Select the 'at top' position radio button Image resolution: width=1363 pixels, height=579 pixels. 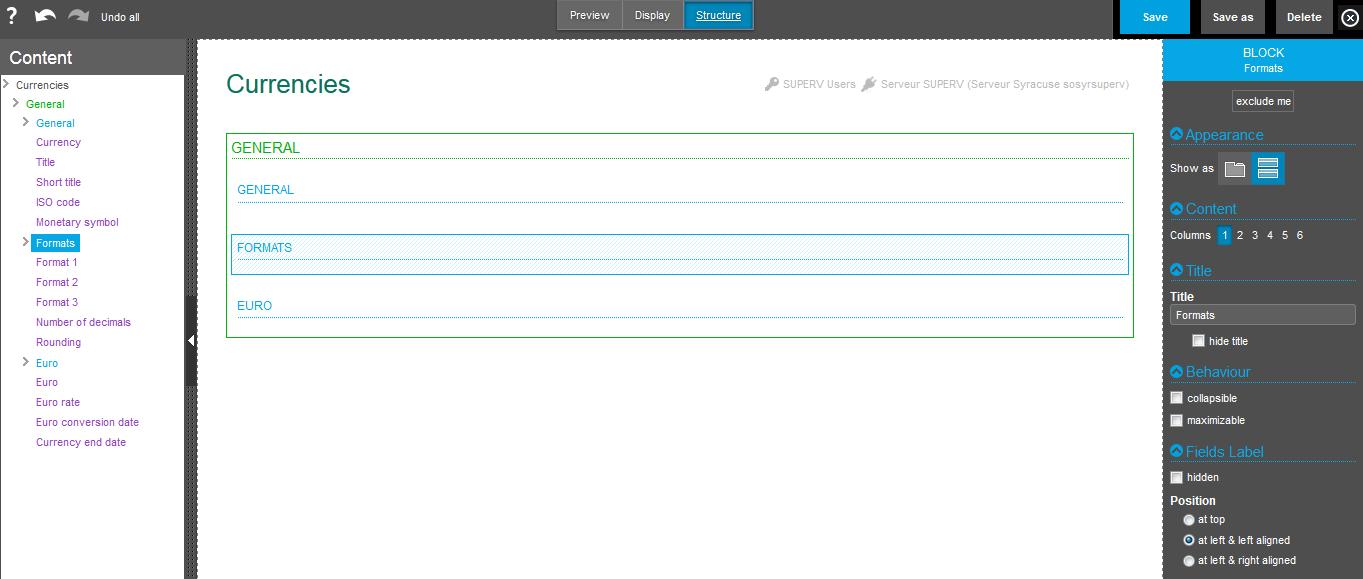pyautogui.click(x=1188, y=520)
